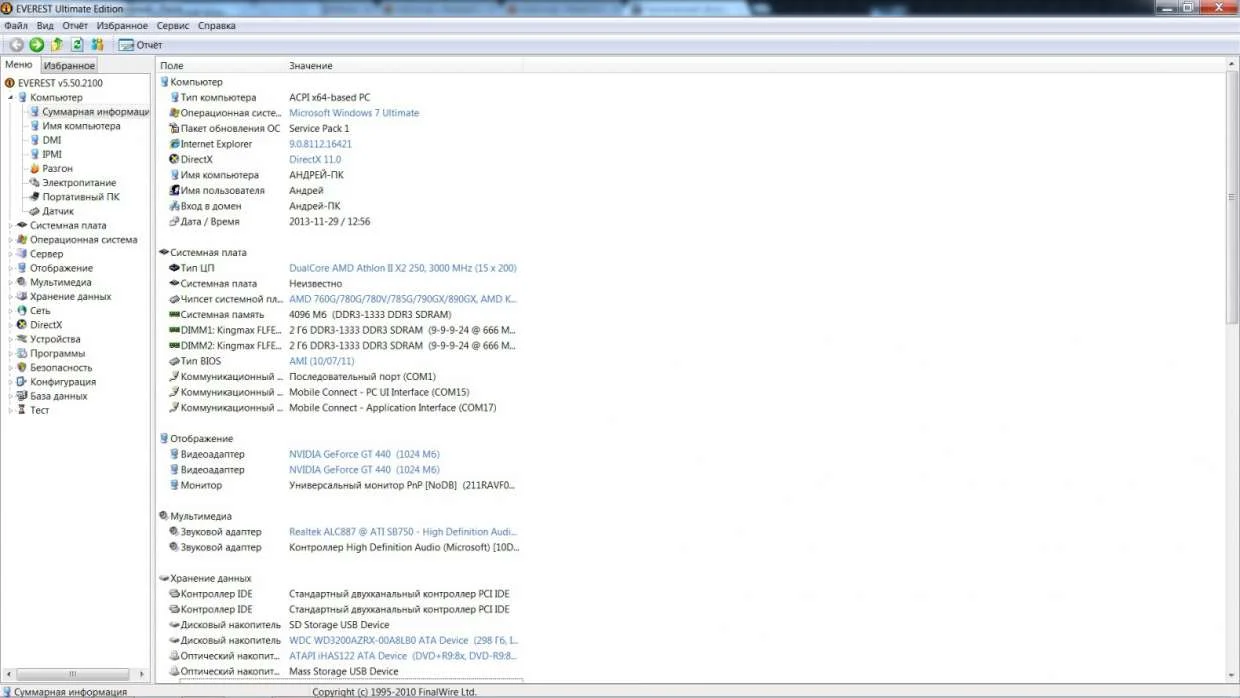Click the Устройства tree icon
This screenshot has height=698, width=1240.
pos(22,339)
